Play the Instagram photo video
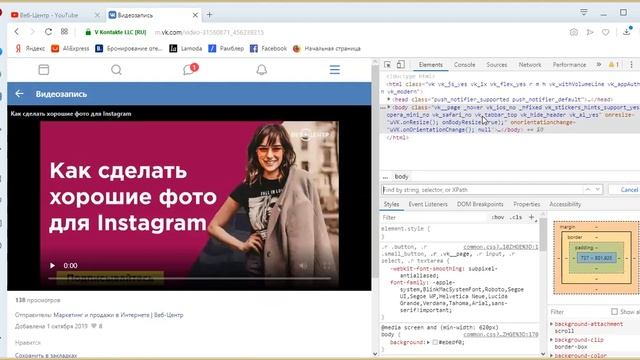 click(x=52, y=265)
